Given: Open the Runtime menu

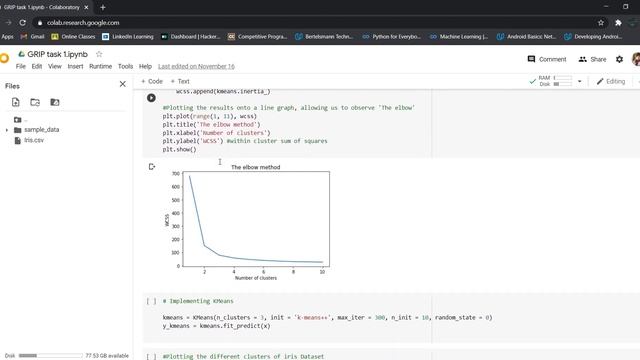Looking at the screenshot, I should coord(100,66).
